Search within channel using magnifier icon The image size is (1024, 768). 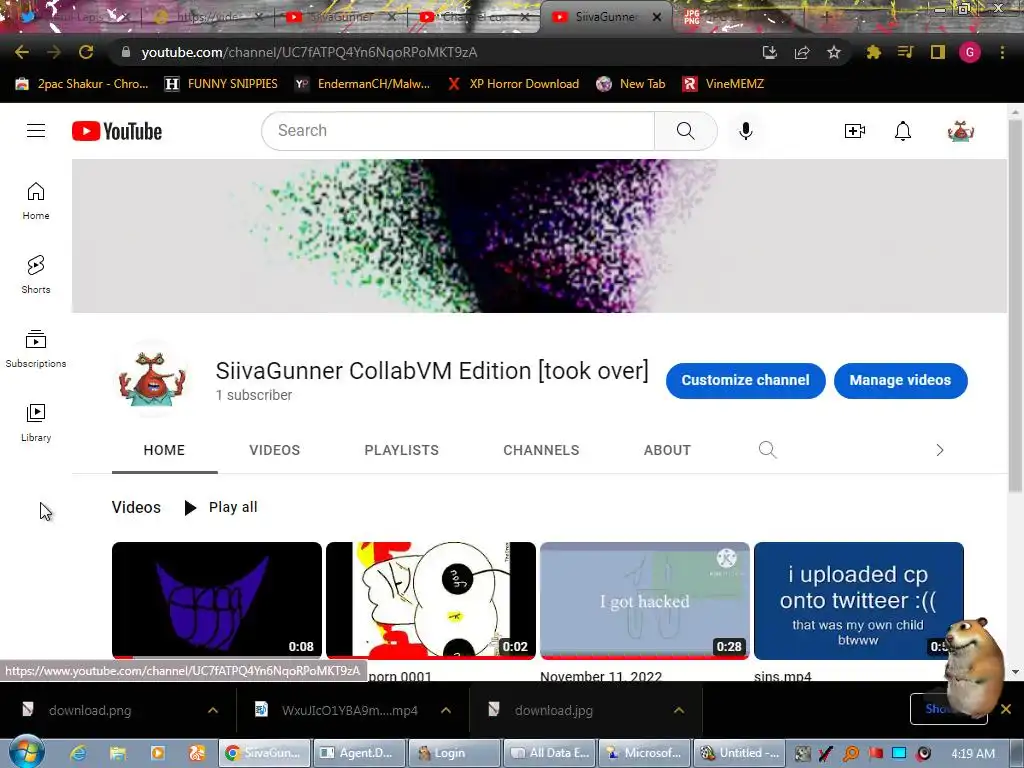click(767, 450)
